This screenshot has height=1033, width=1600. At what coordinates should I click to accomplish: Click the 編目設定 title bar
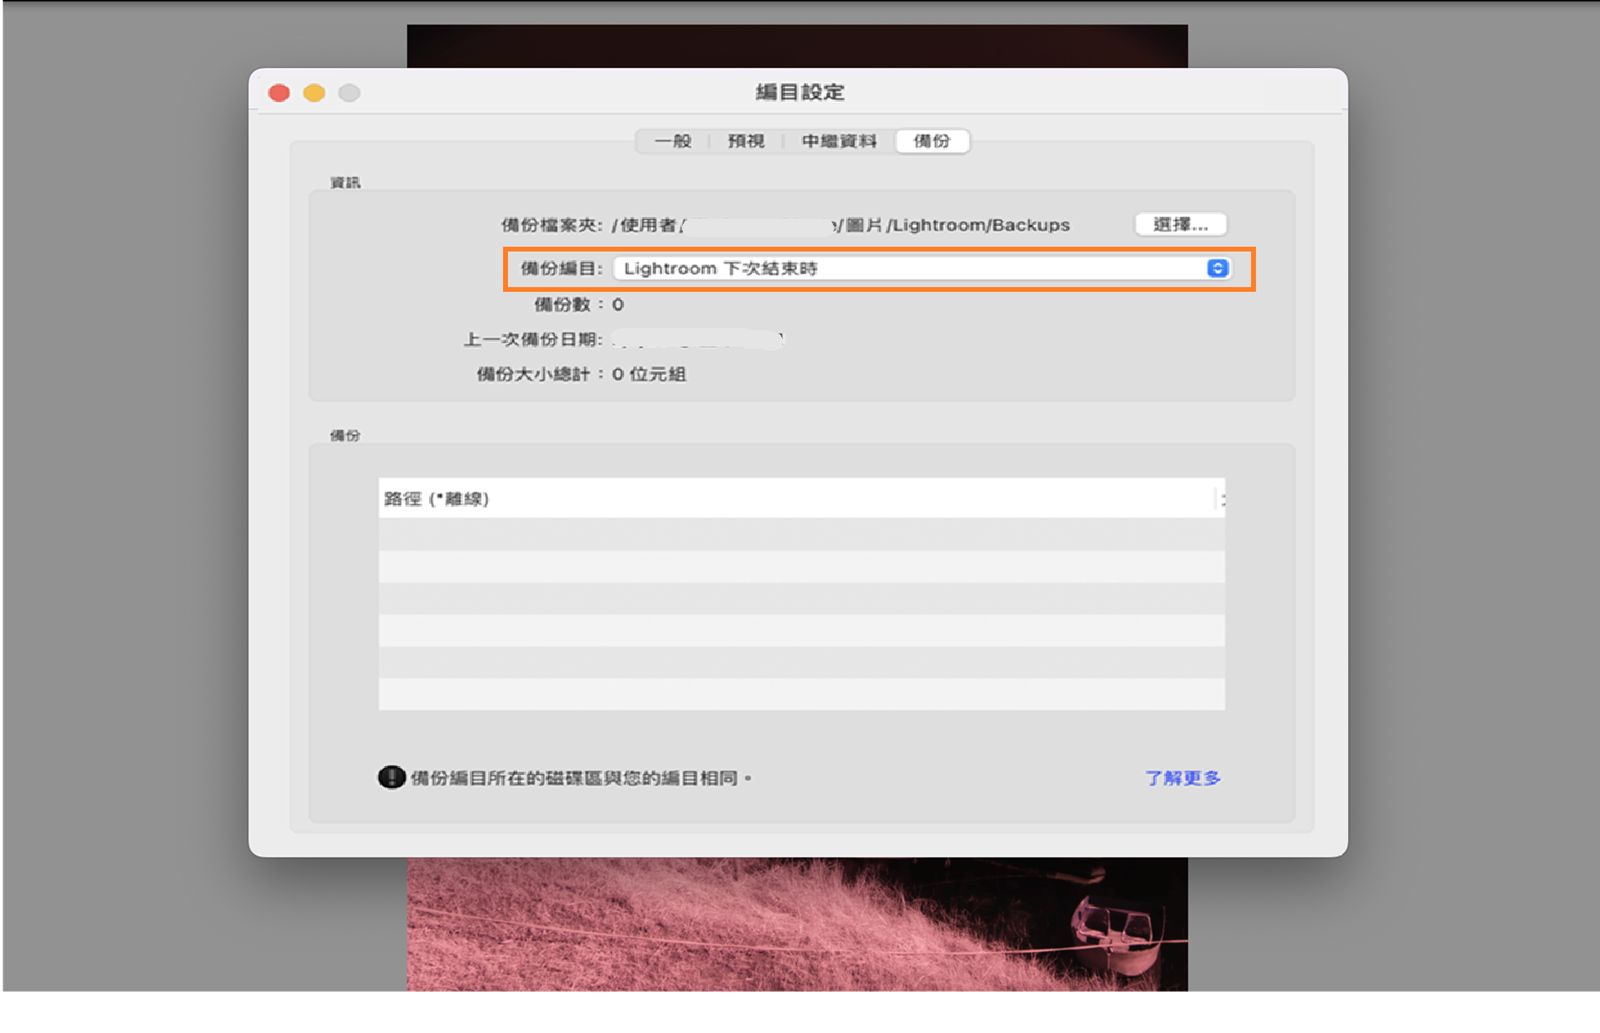tap(800, 92)
